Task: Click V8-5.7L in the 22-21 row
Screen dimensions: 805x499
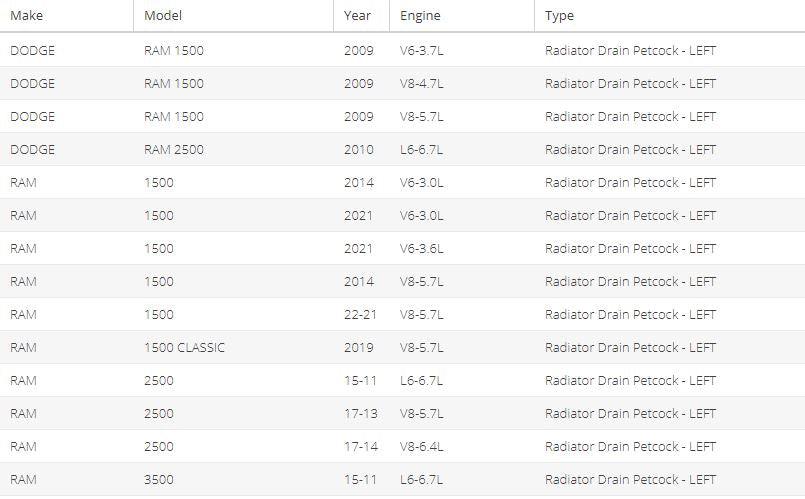Action: click(x=421, y=314)
